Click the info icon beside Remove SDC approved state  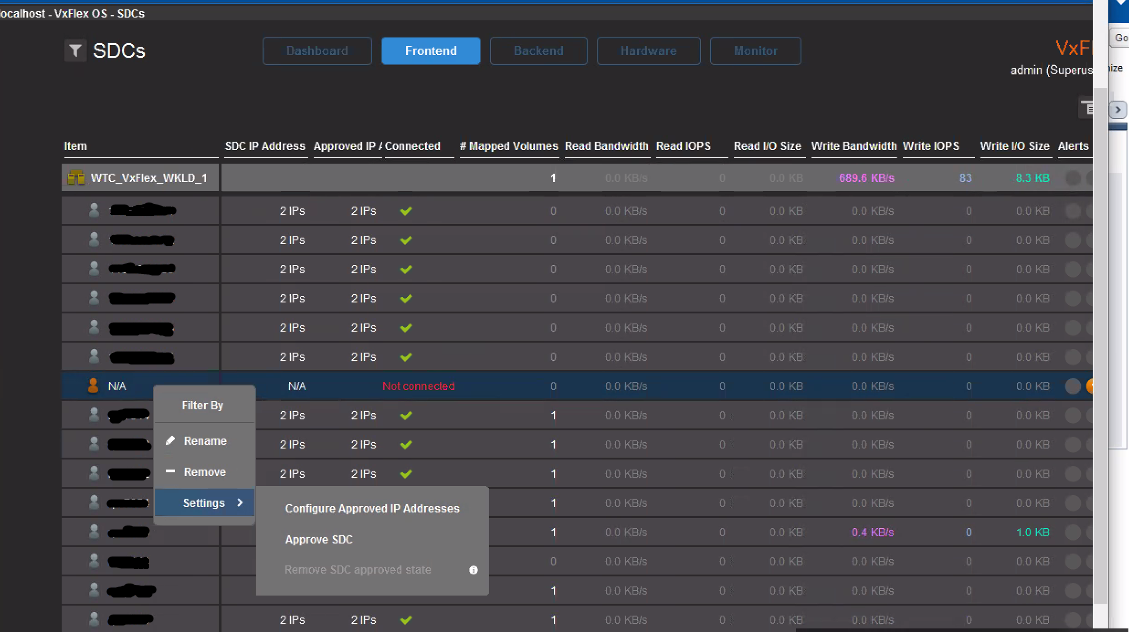pyautogui.click(x=473, y=570)
